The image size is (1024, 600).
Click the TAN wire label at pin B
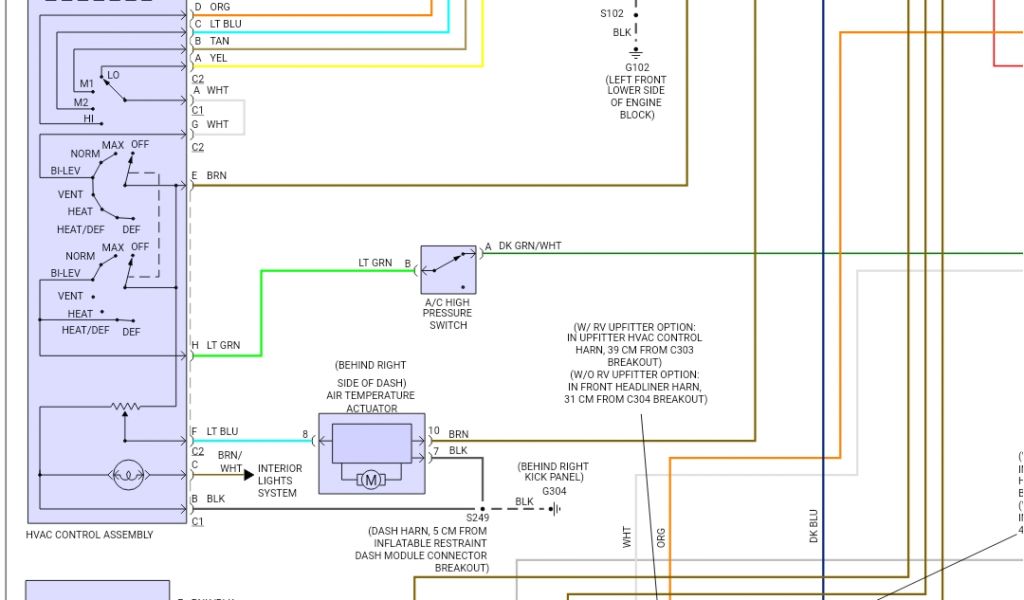click(219, 41)
